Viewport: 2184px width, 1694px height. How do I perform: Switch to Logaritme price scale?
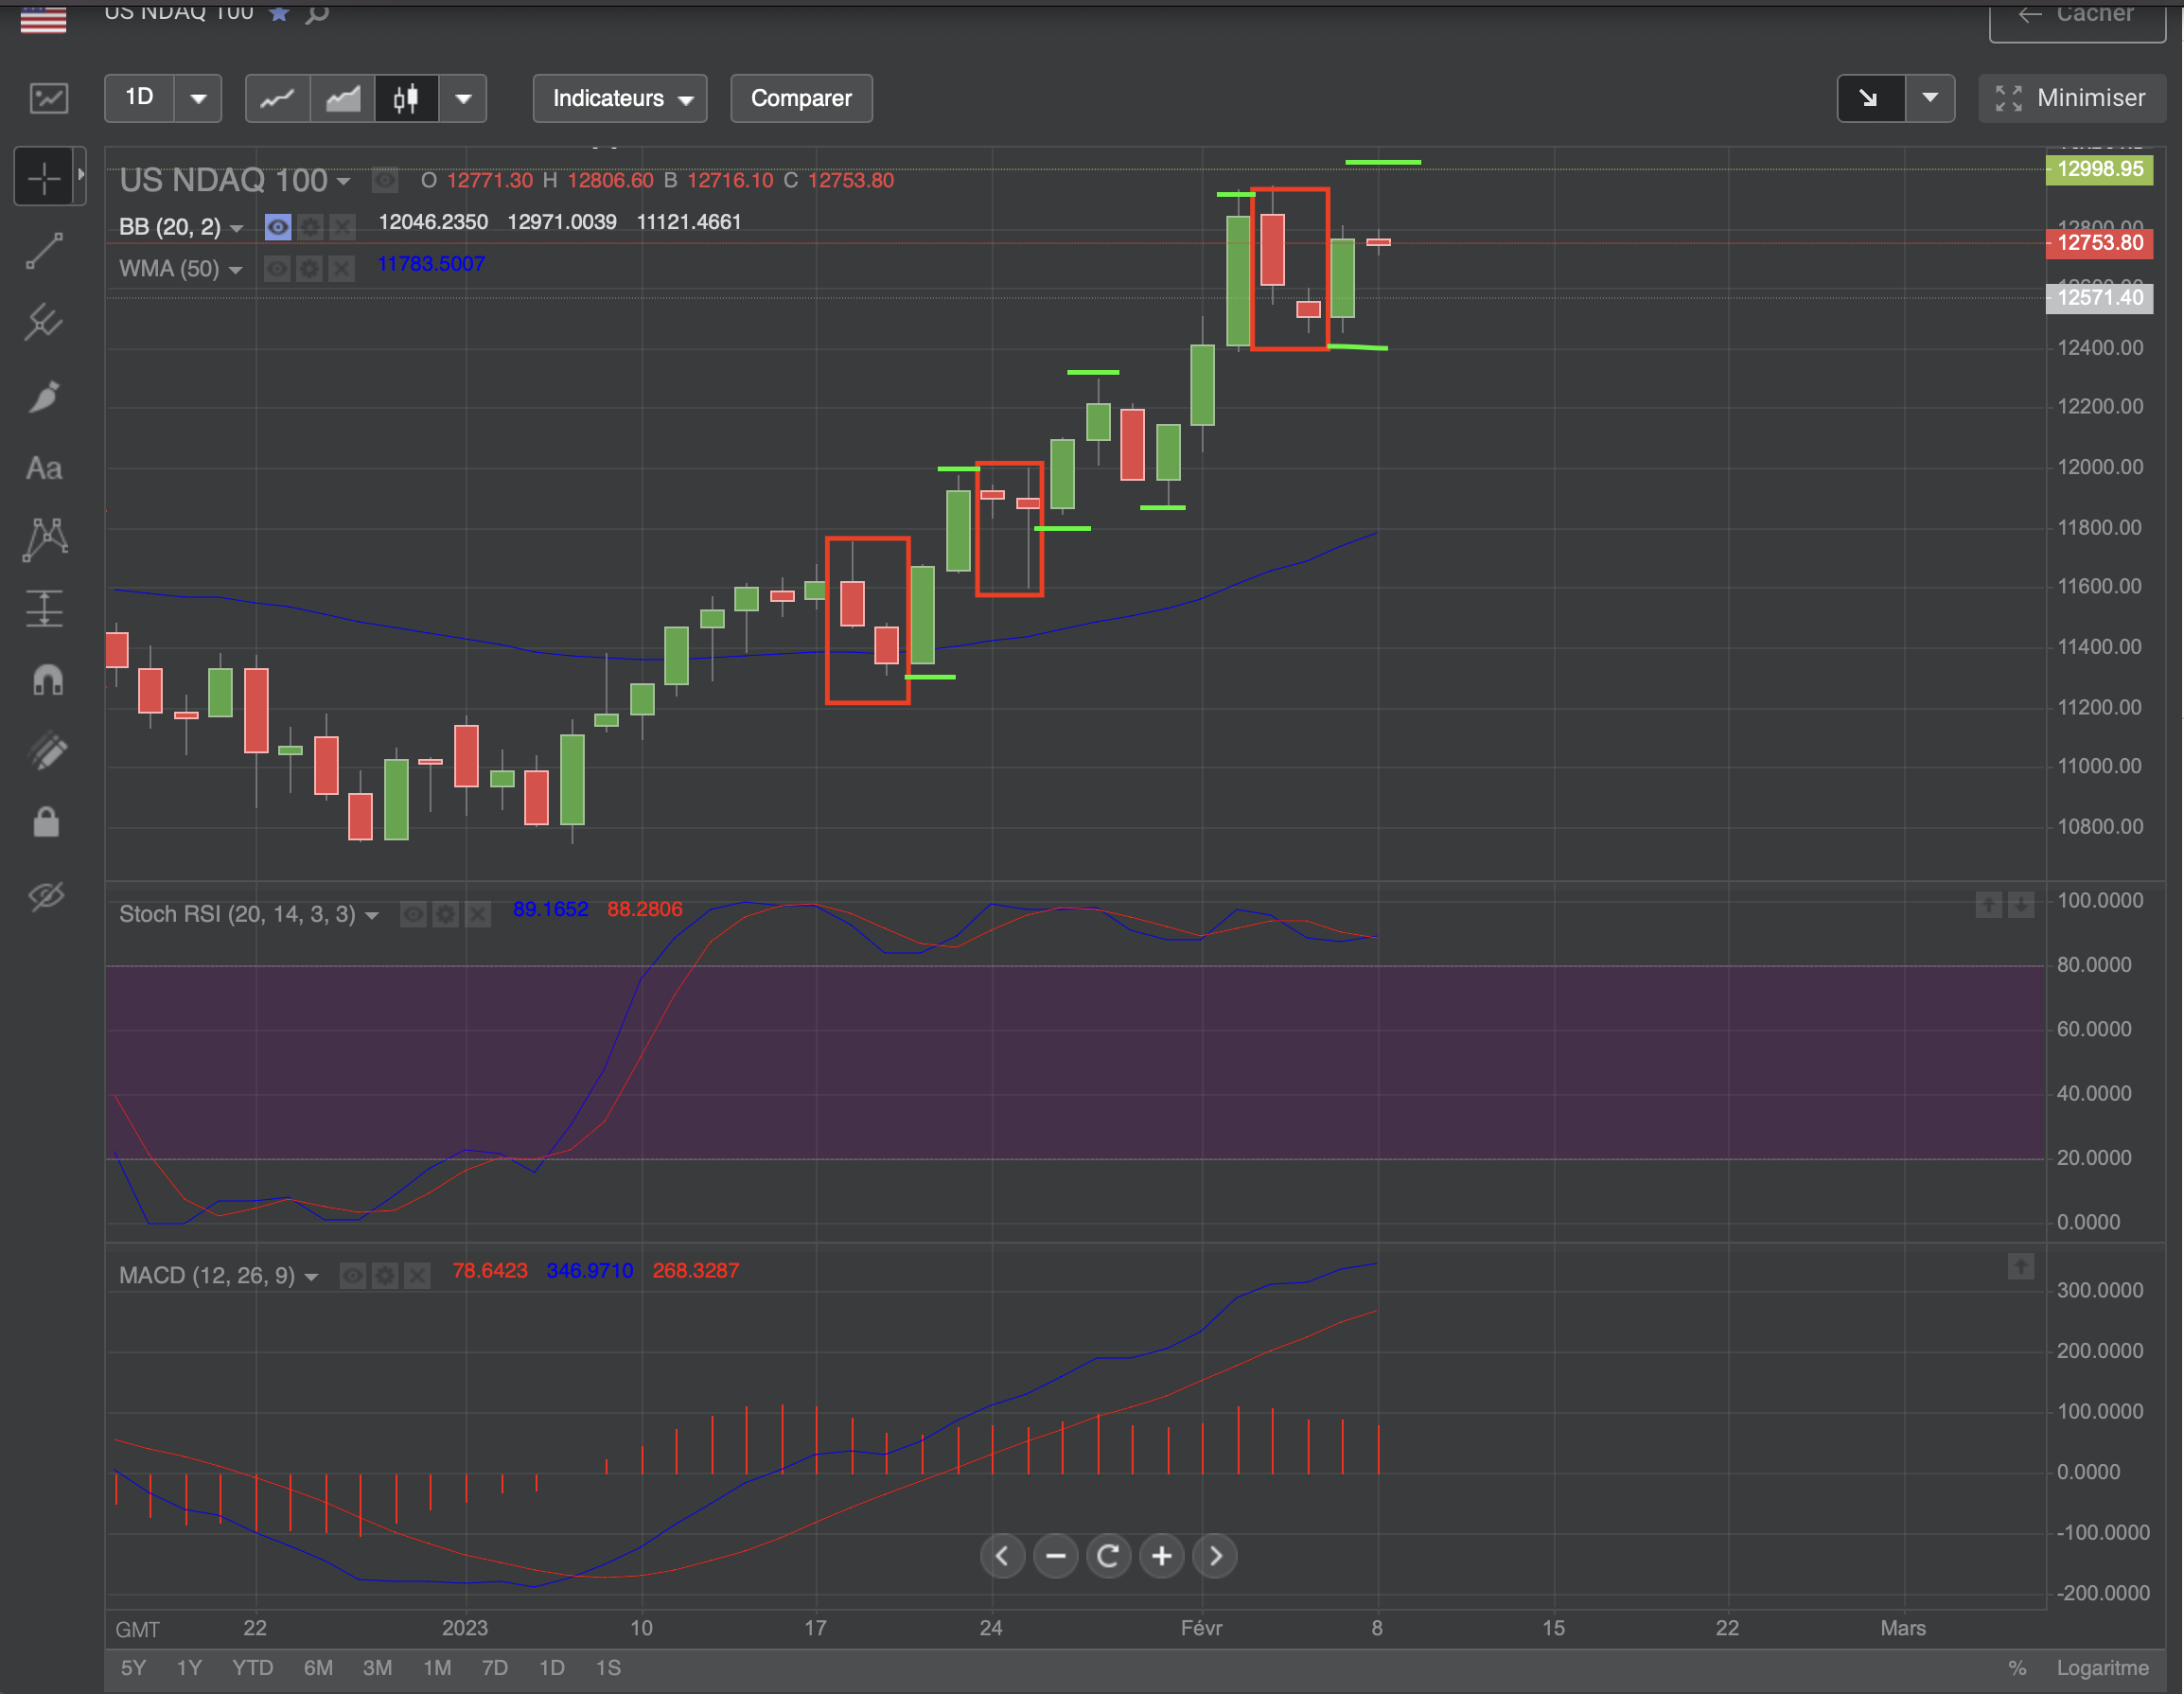(x=2102, y=1668)
